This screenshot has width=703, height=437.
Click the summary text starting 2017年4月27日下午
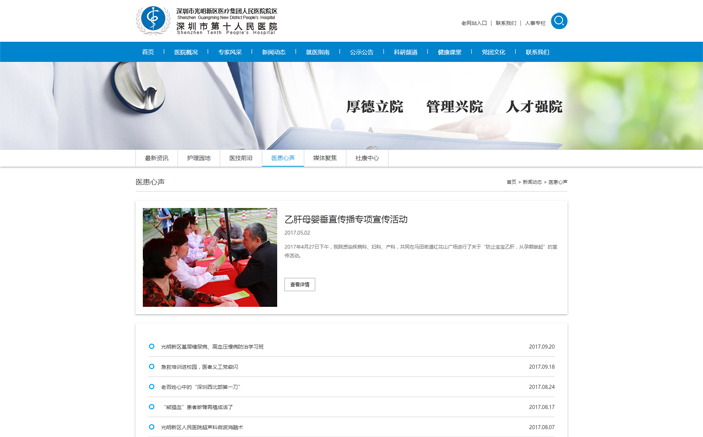(421, 251)
